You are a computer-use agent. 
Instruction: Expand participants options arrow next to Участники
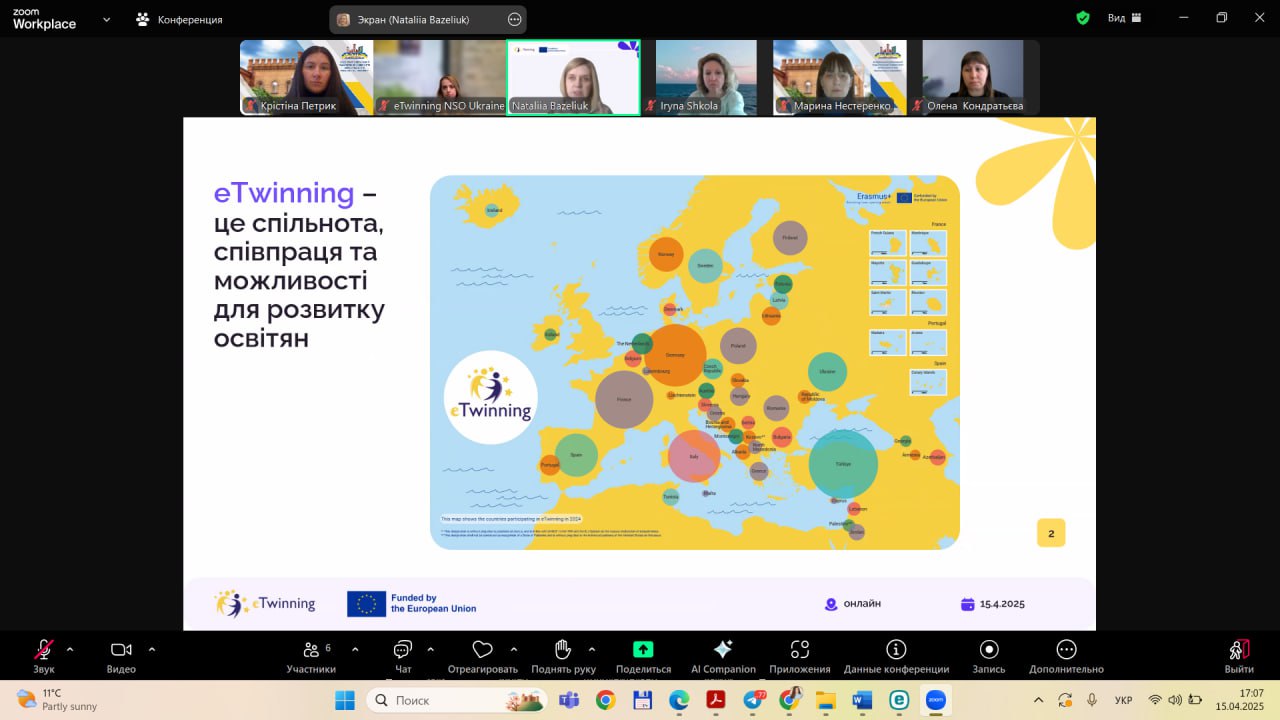(x=355, y=649)
